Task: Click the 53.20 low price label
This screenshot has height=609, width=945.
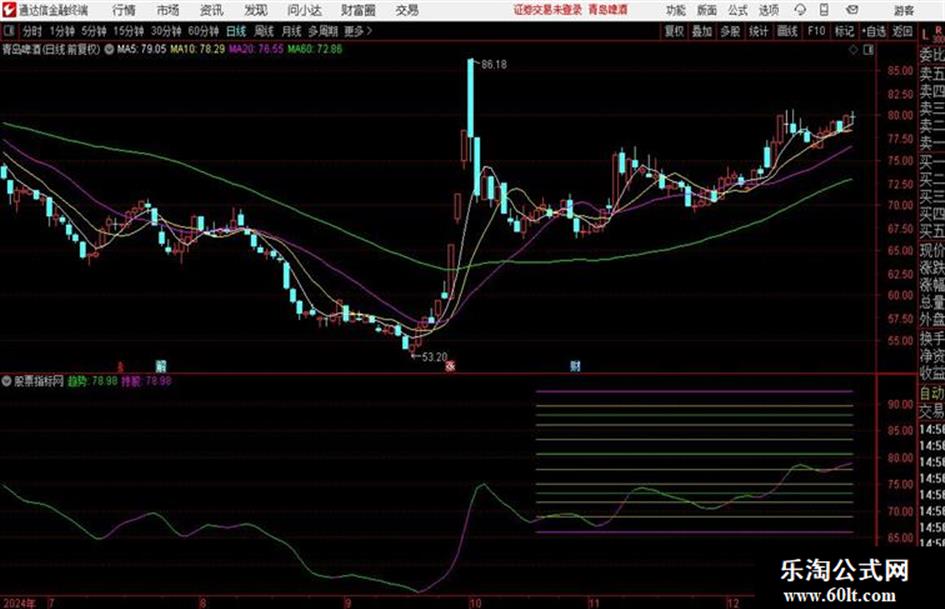Action: 435,357
